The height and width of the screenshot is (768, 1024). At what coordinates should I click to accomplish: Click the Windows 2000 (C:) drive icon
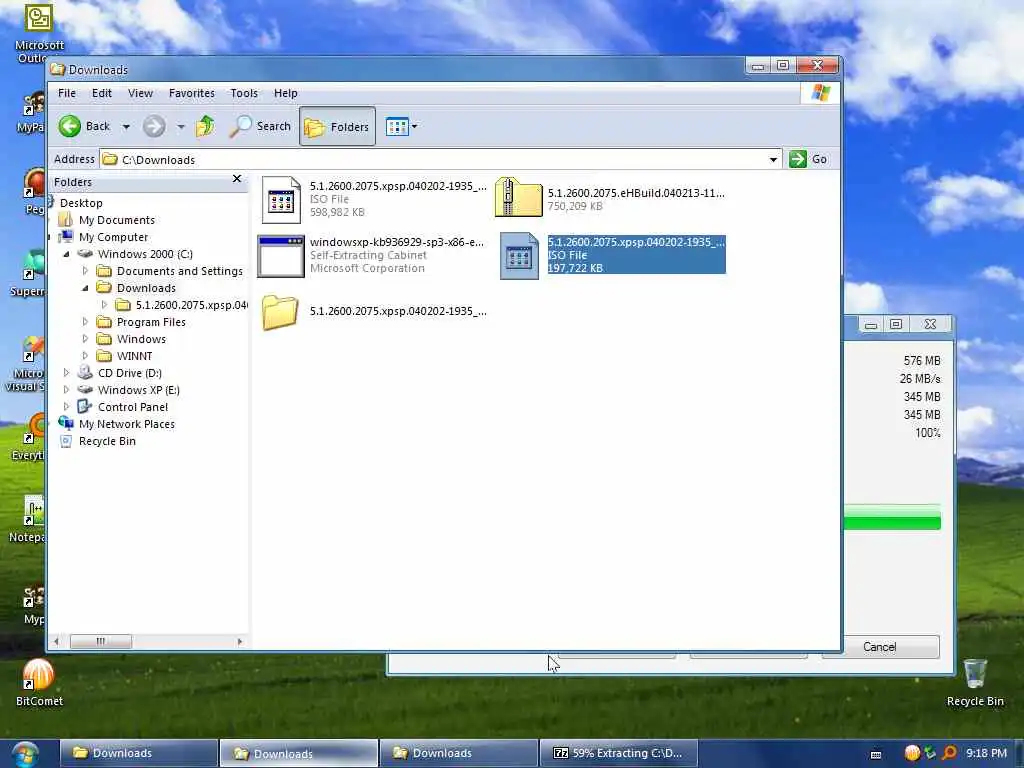(85, 253)
